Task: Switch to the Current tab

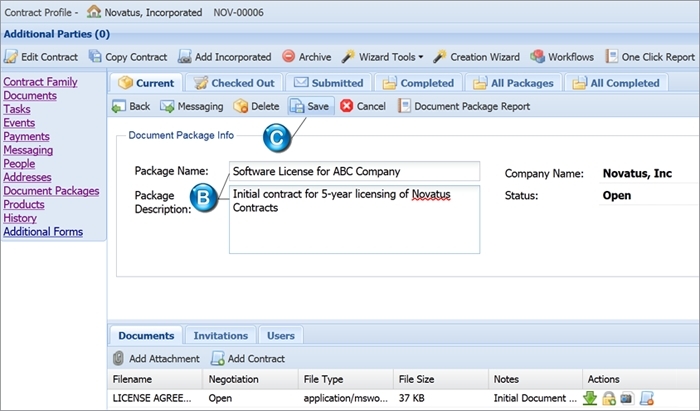Action: [x=146, y=83]
